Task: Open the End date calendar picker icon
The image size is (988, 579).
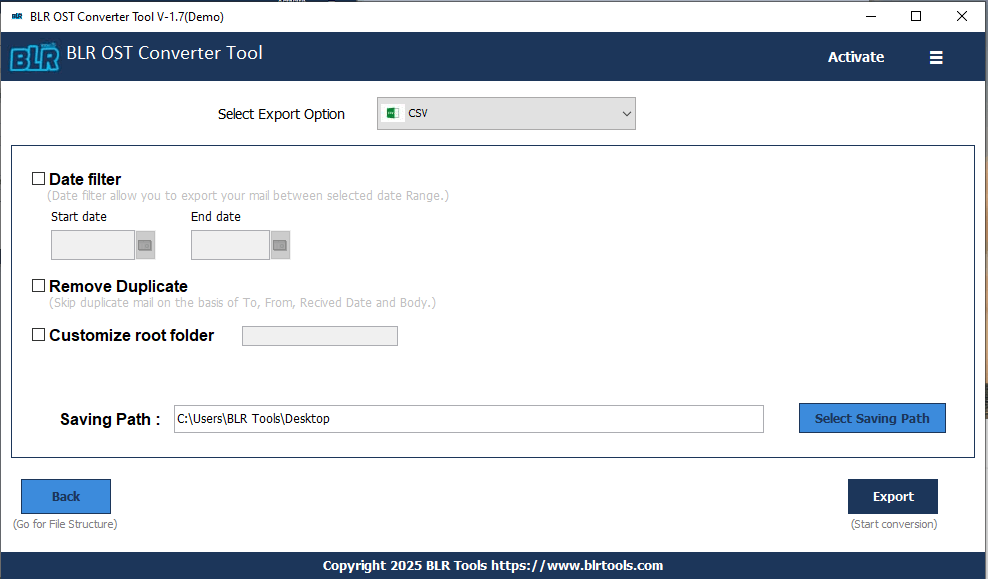Action: pyautogui.click(x=280, y=244)
